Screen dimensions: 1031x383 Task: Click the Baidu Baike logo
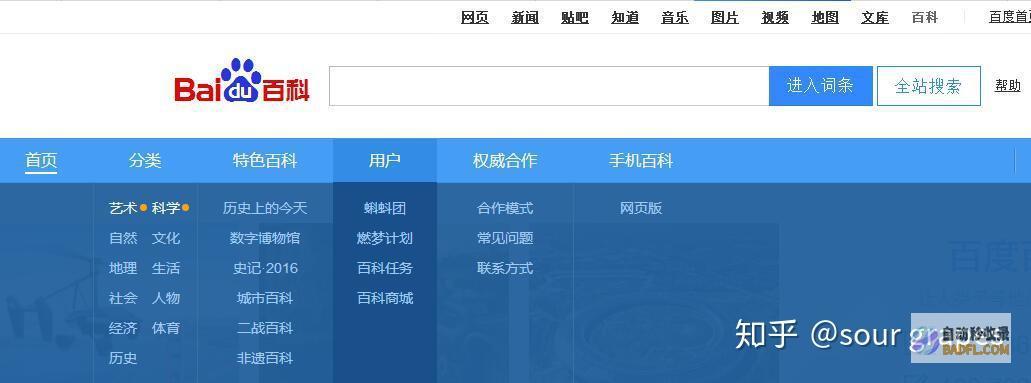click(x=242, y=82)
